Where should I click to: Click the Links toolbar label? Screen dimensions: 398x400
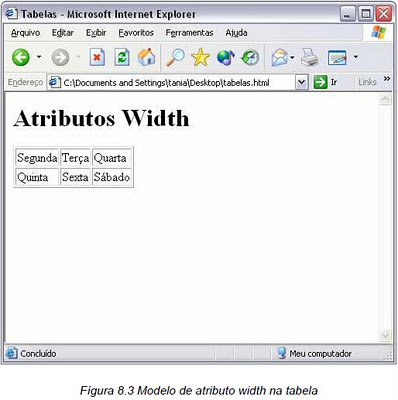tap(367, 82)
